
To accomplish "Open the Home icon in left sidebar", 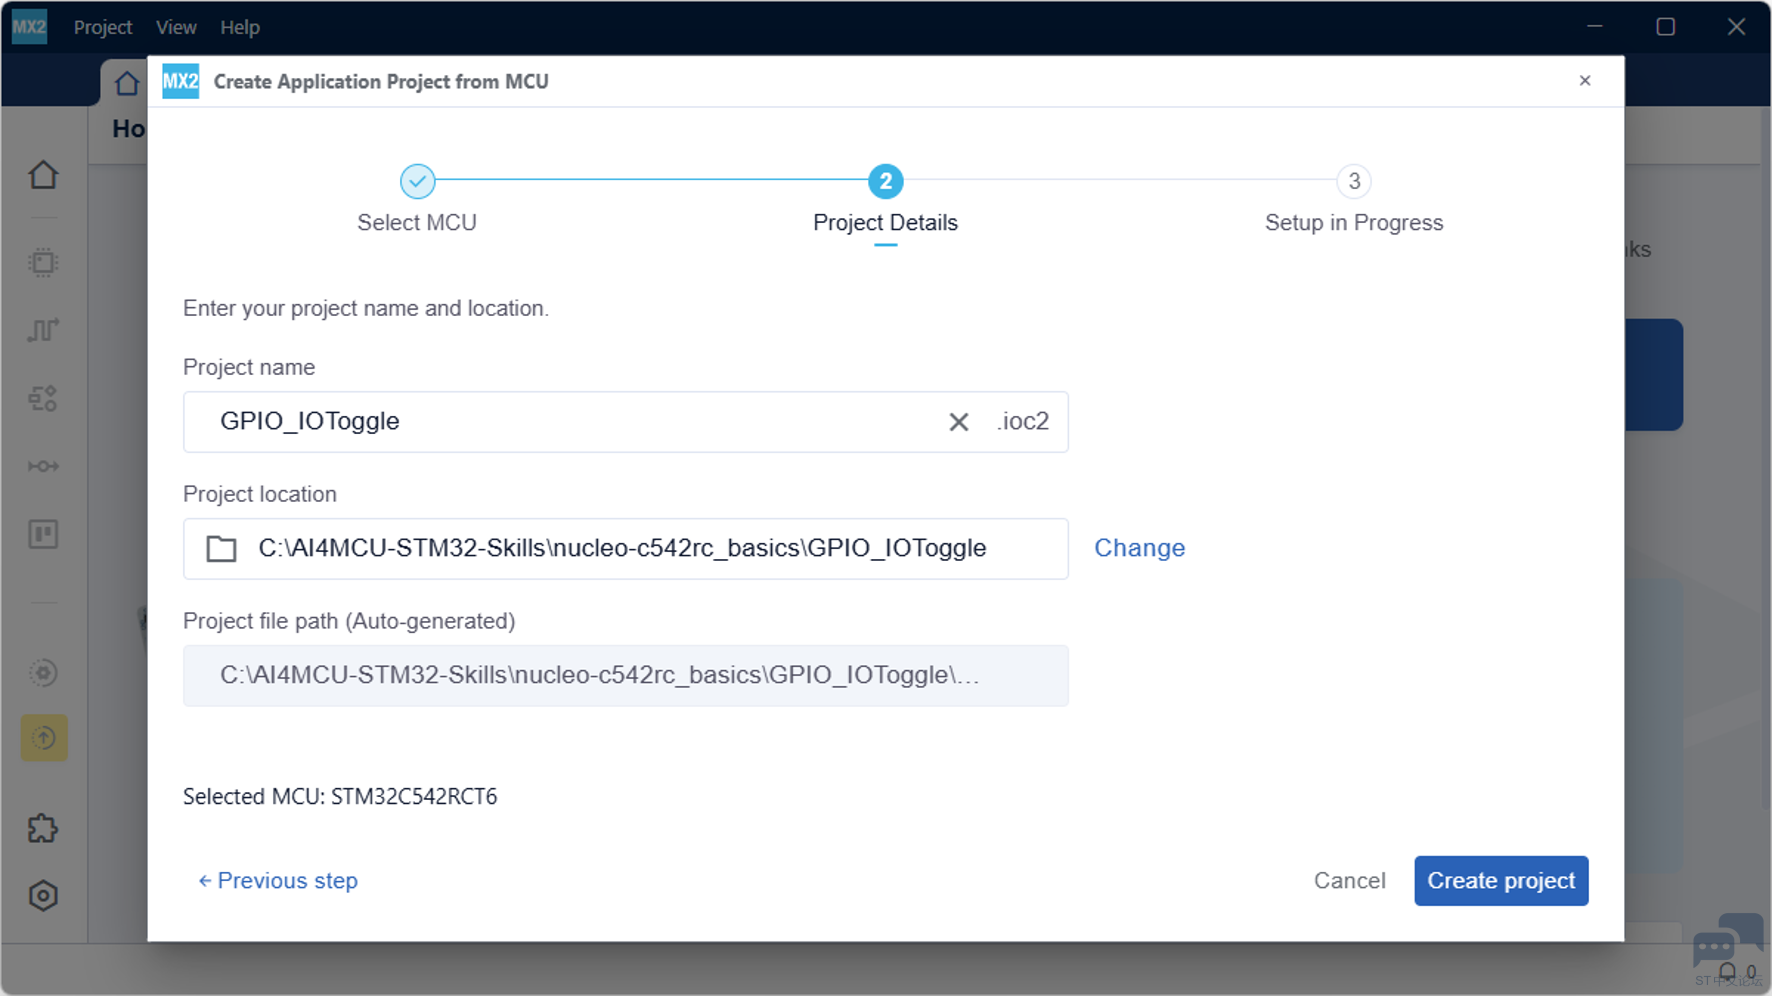I will (43, 175).
